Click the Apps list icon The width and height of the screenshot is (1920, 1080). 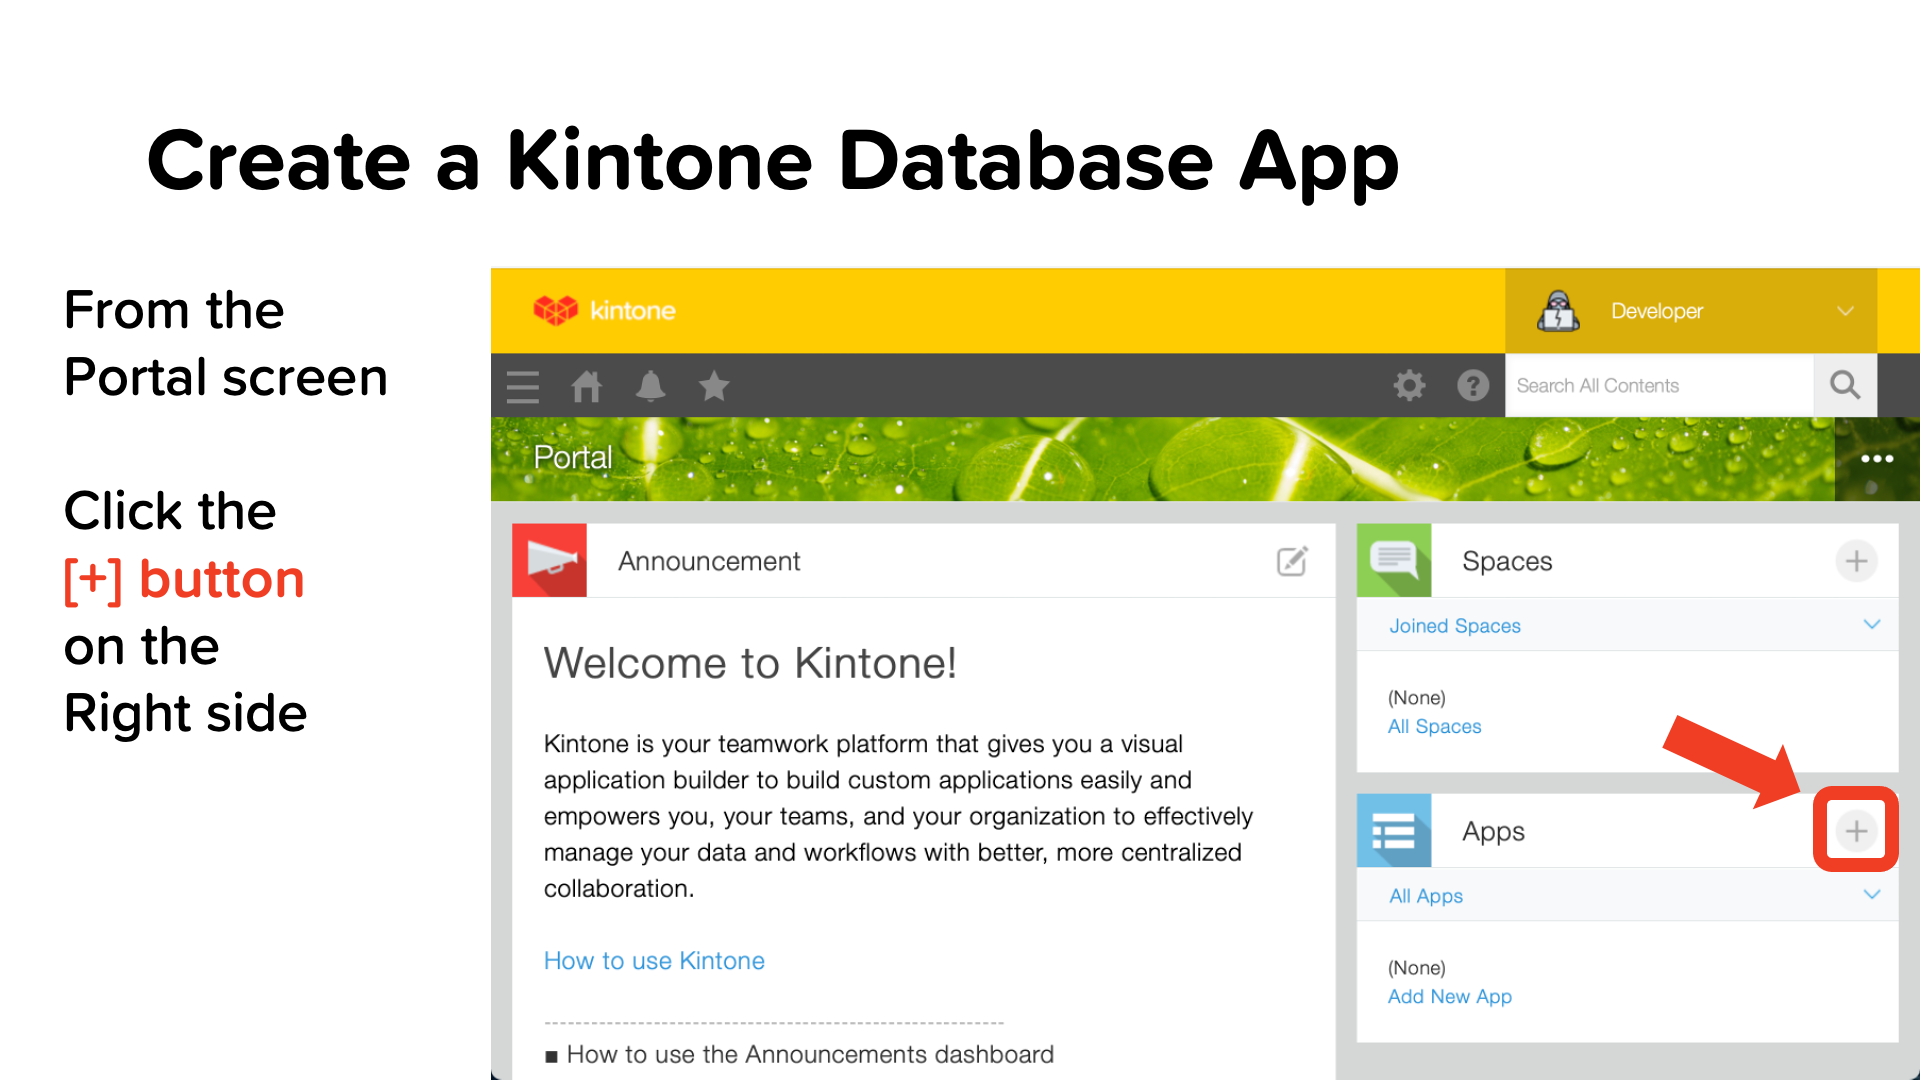(1394, 831)
